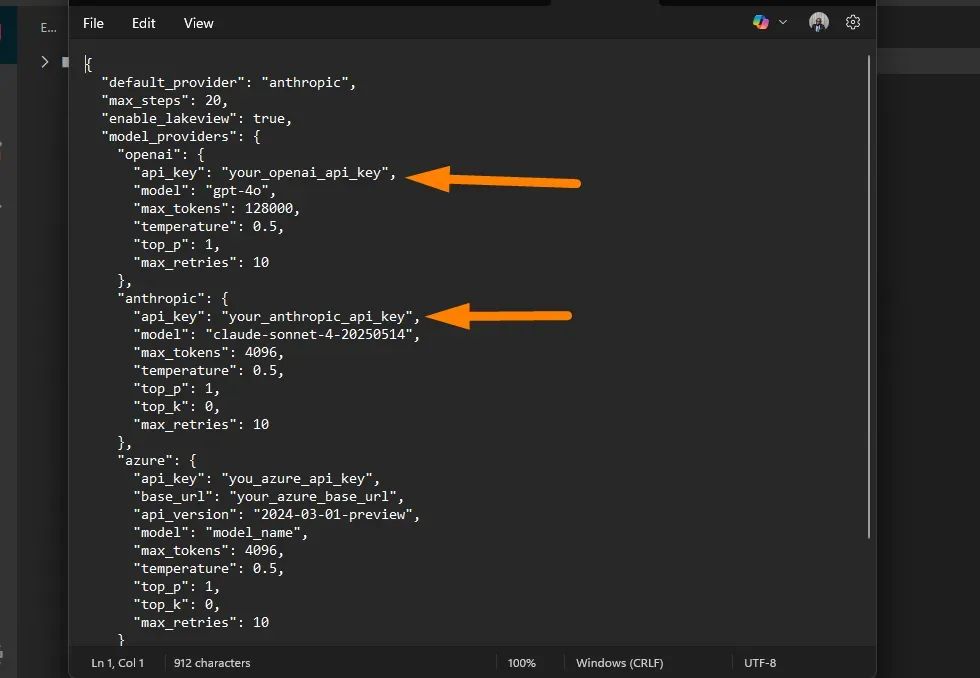Click the user account avatar
Viewport: 980px width, 678px height.
pyautogui.click(x=819, y=22)
